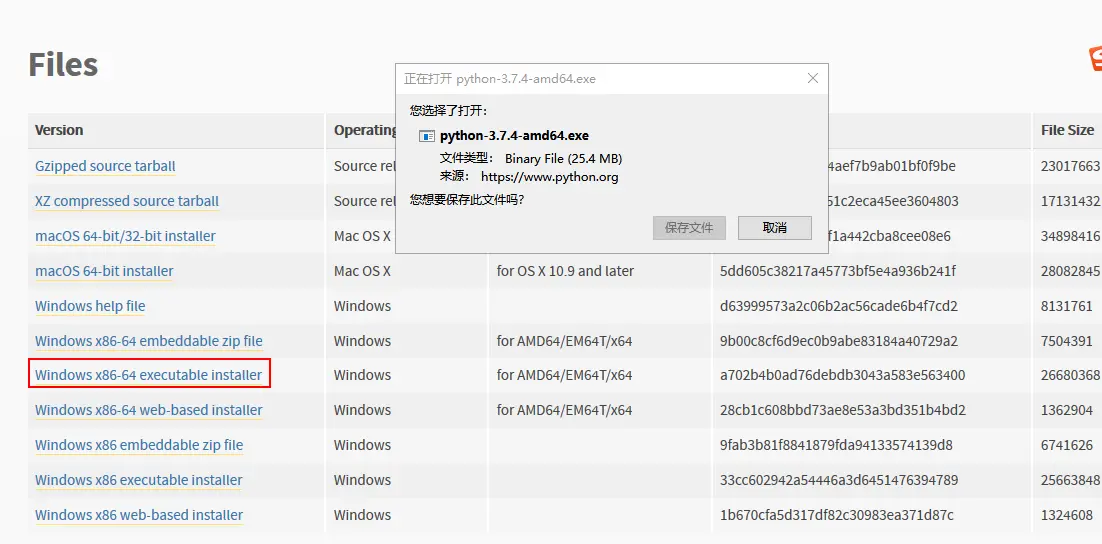
Task: Click MD5 hash 9fab3b81f8841879fda94133574139d8
Action: (836, 445)
